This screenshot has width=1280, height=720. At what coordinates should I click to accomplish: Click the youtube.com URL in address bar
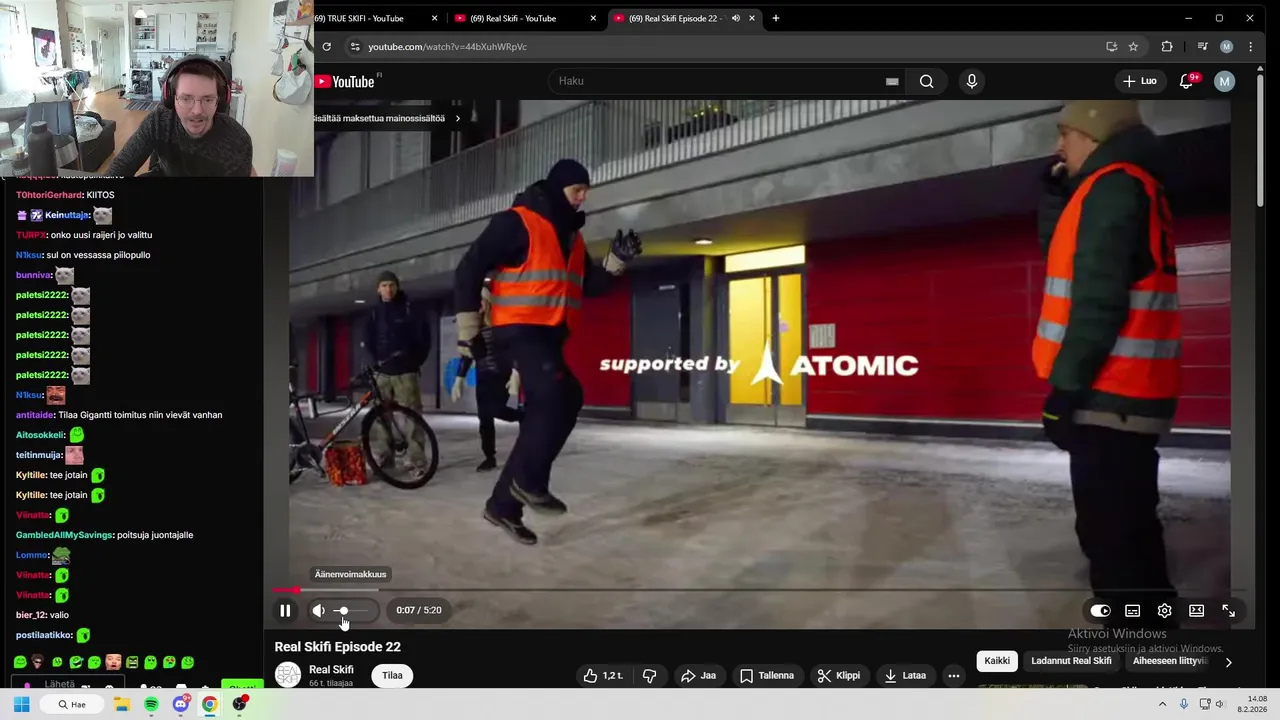coord(447,46)
